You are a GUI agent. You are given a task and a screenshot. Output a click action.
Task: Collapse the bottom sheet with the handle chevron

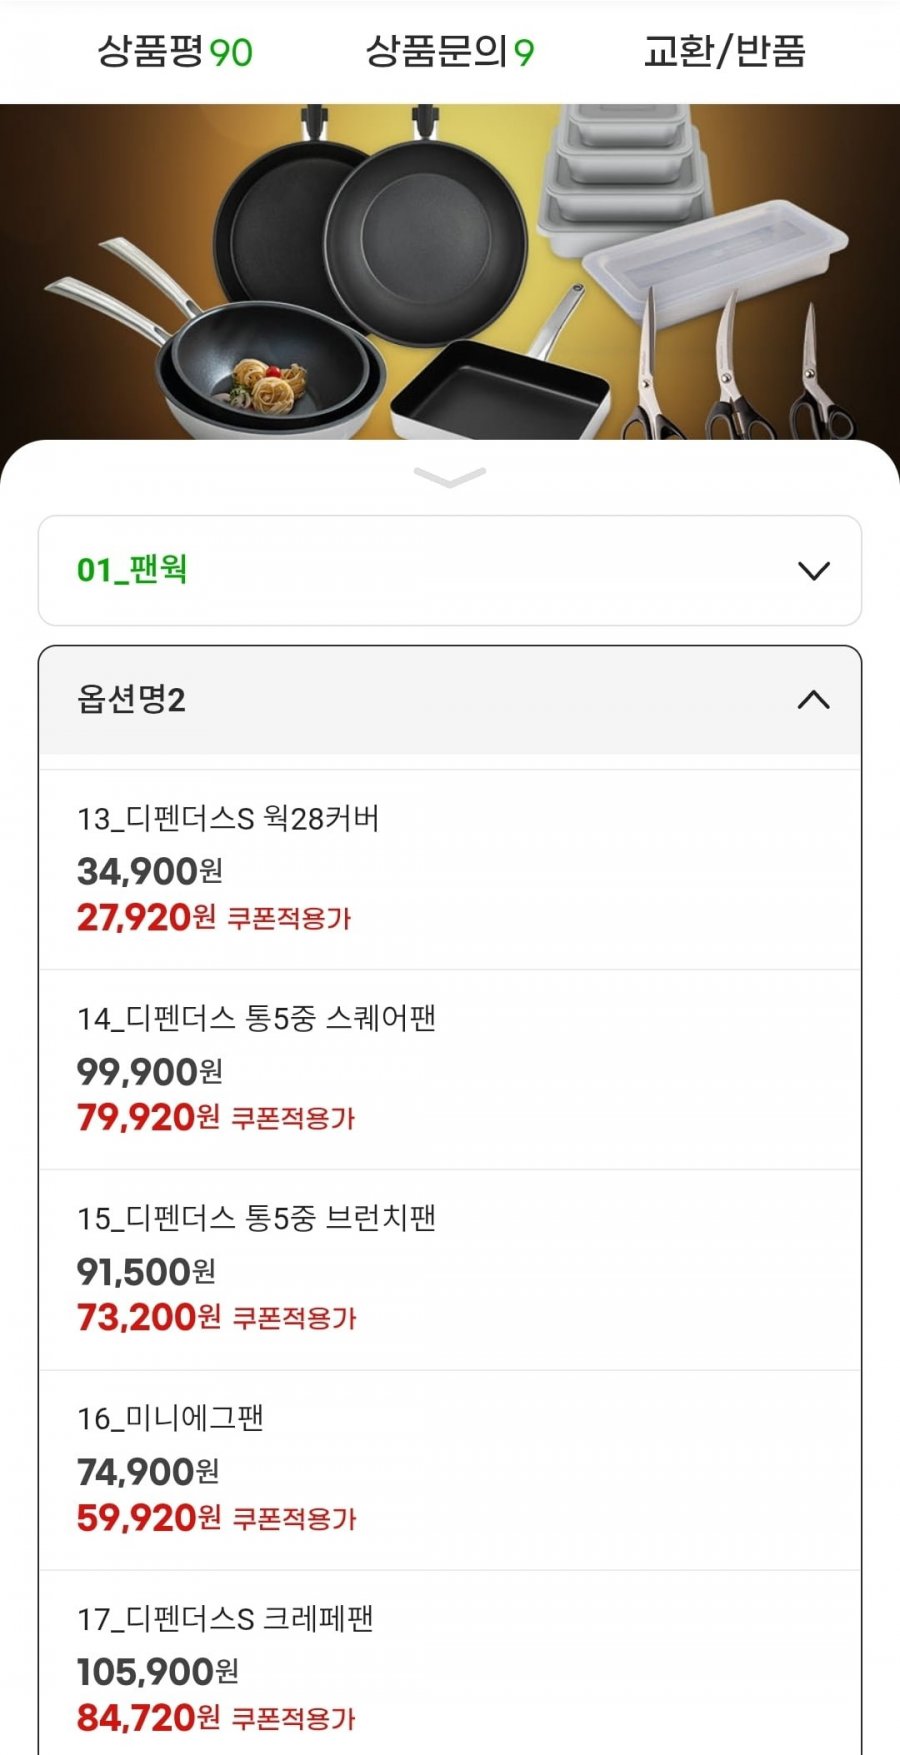point(450,477)
